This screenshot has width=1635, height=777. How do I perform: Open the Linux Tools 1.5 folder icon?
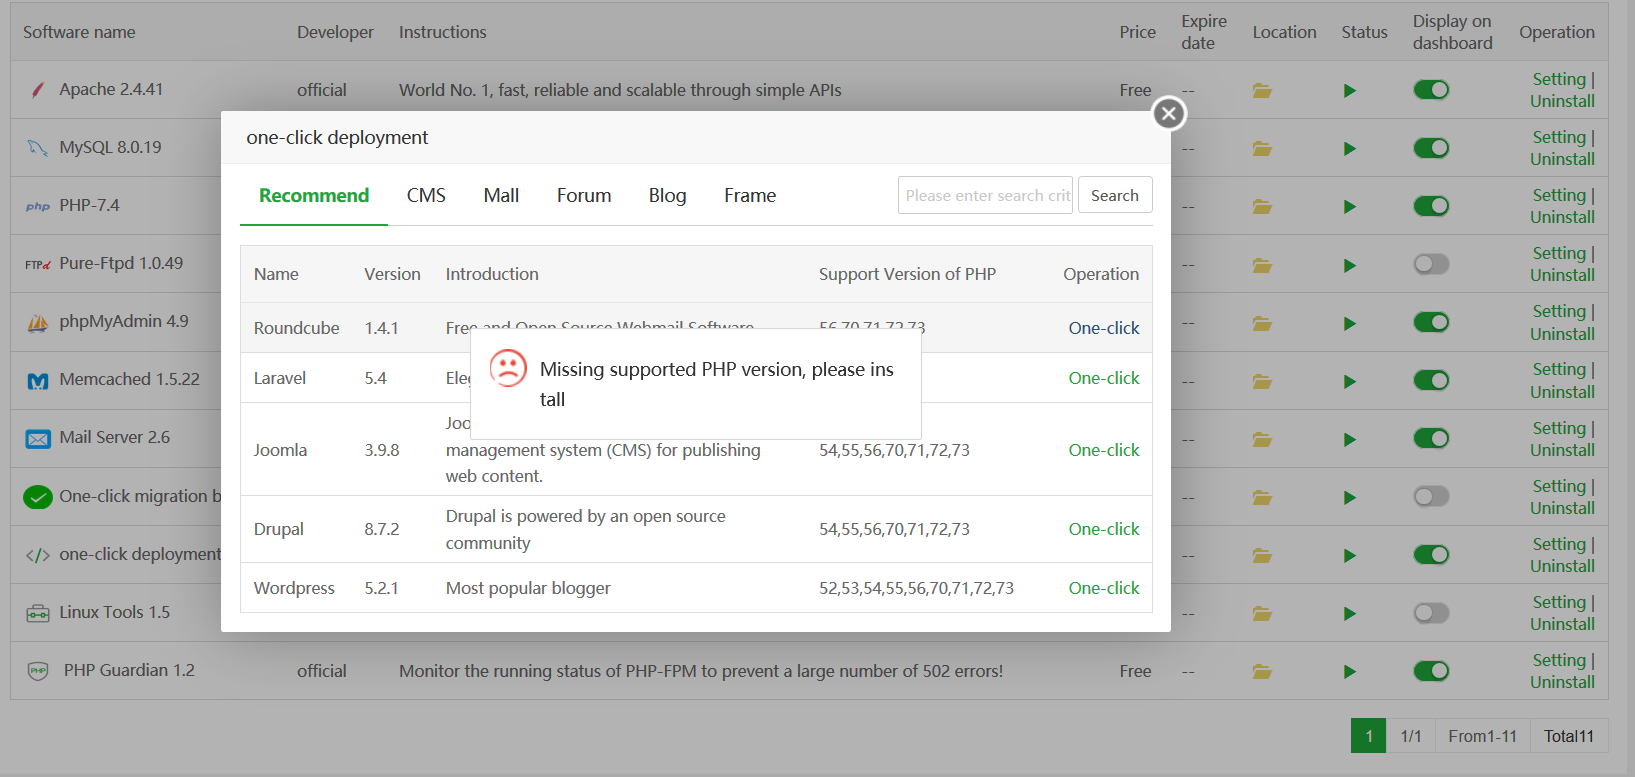click(x=1262, y=614)
